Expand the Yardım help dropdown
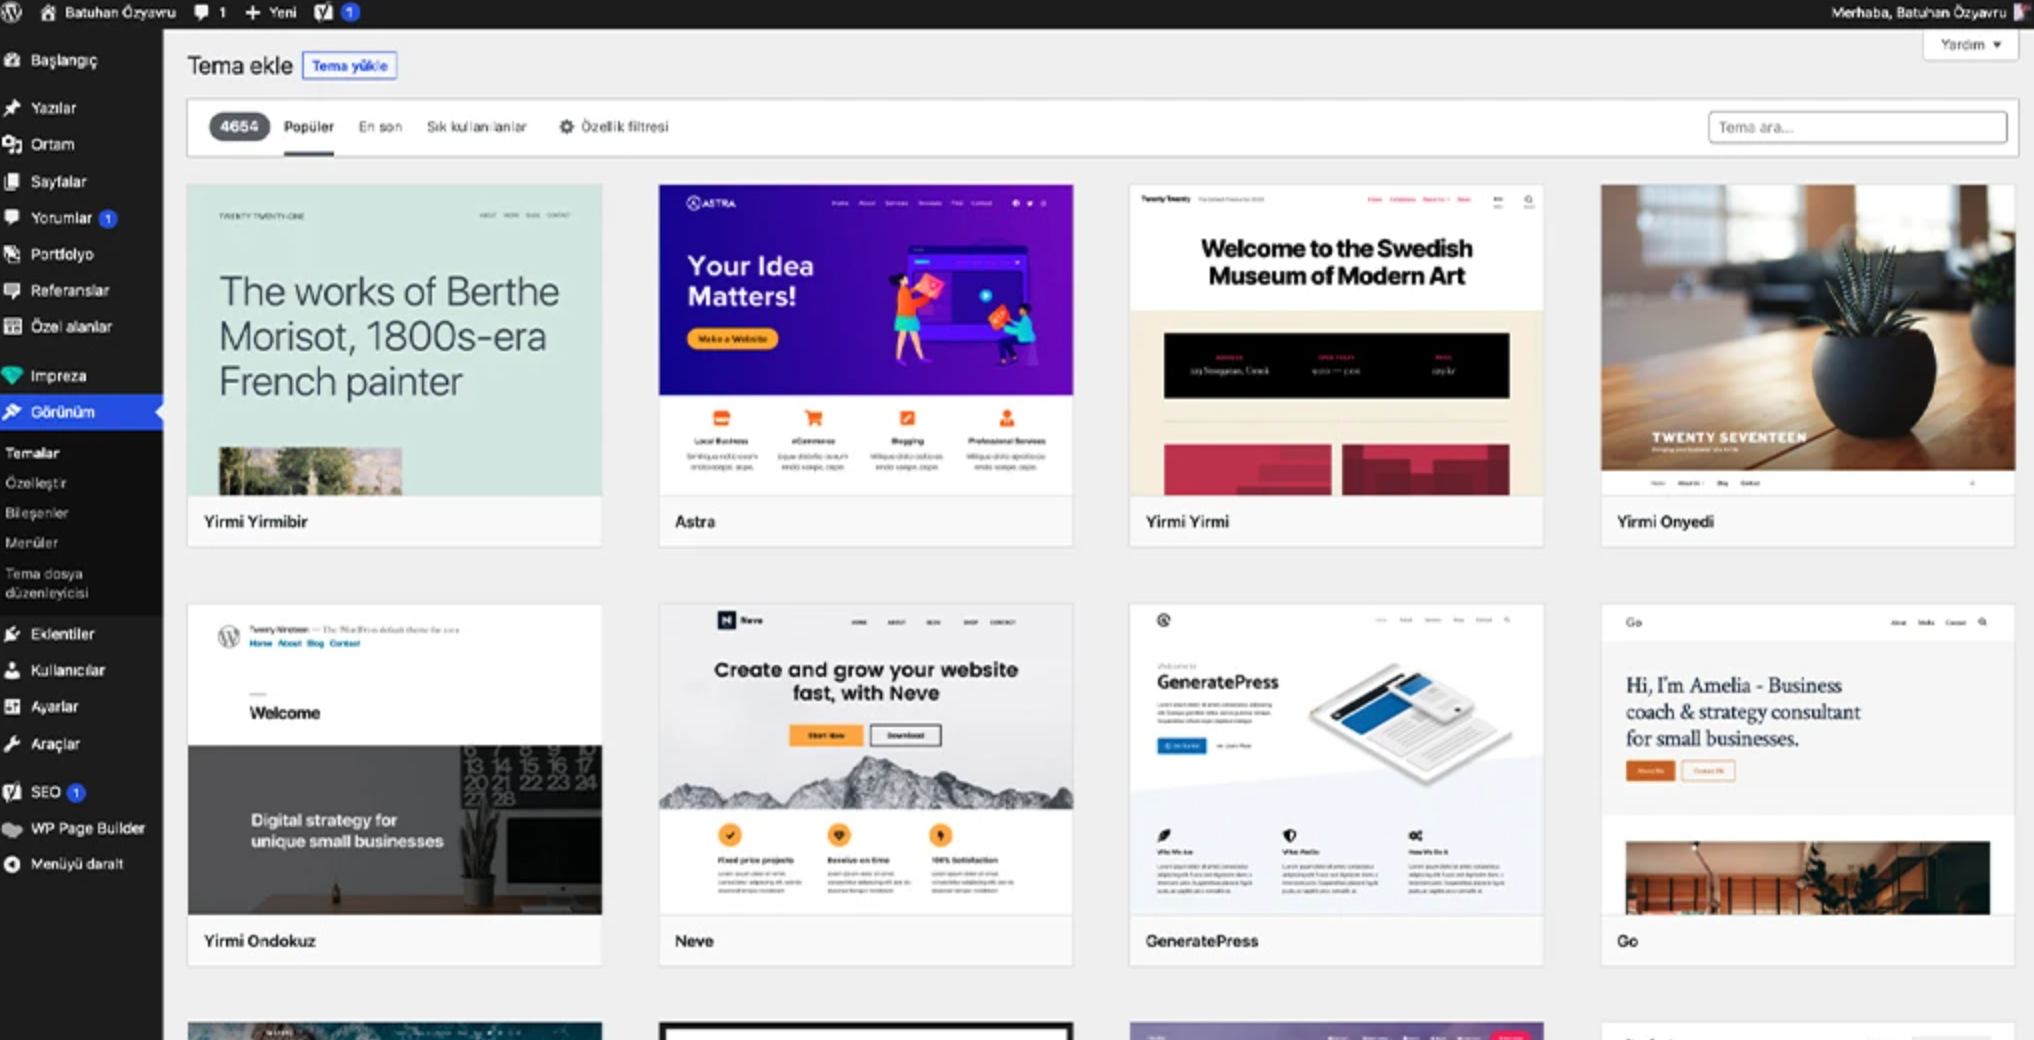Viewport: 2034px width, 1040px height. pos(1970,45)
